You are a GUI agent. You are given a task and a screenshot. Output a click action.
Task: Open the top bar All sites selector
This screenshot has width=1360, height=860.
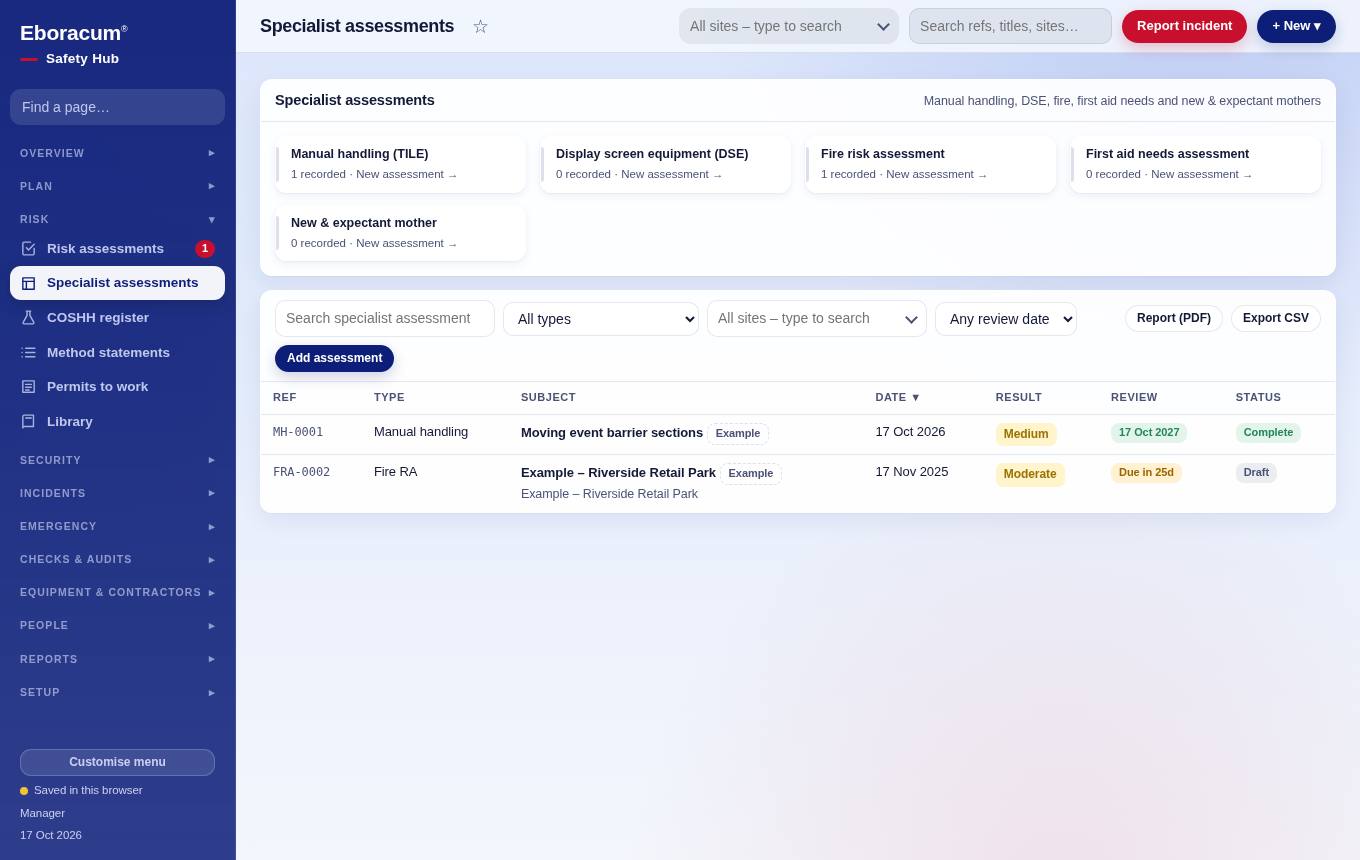[789, 26]
